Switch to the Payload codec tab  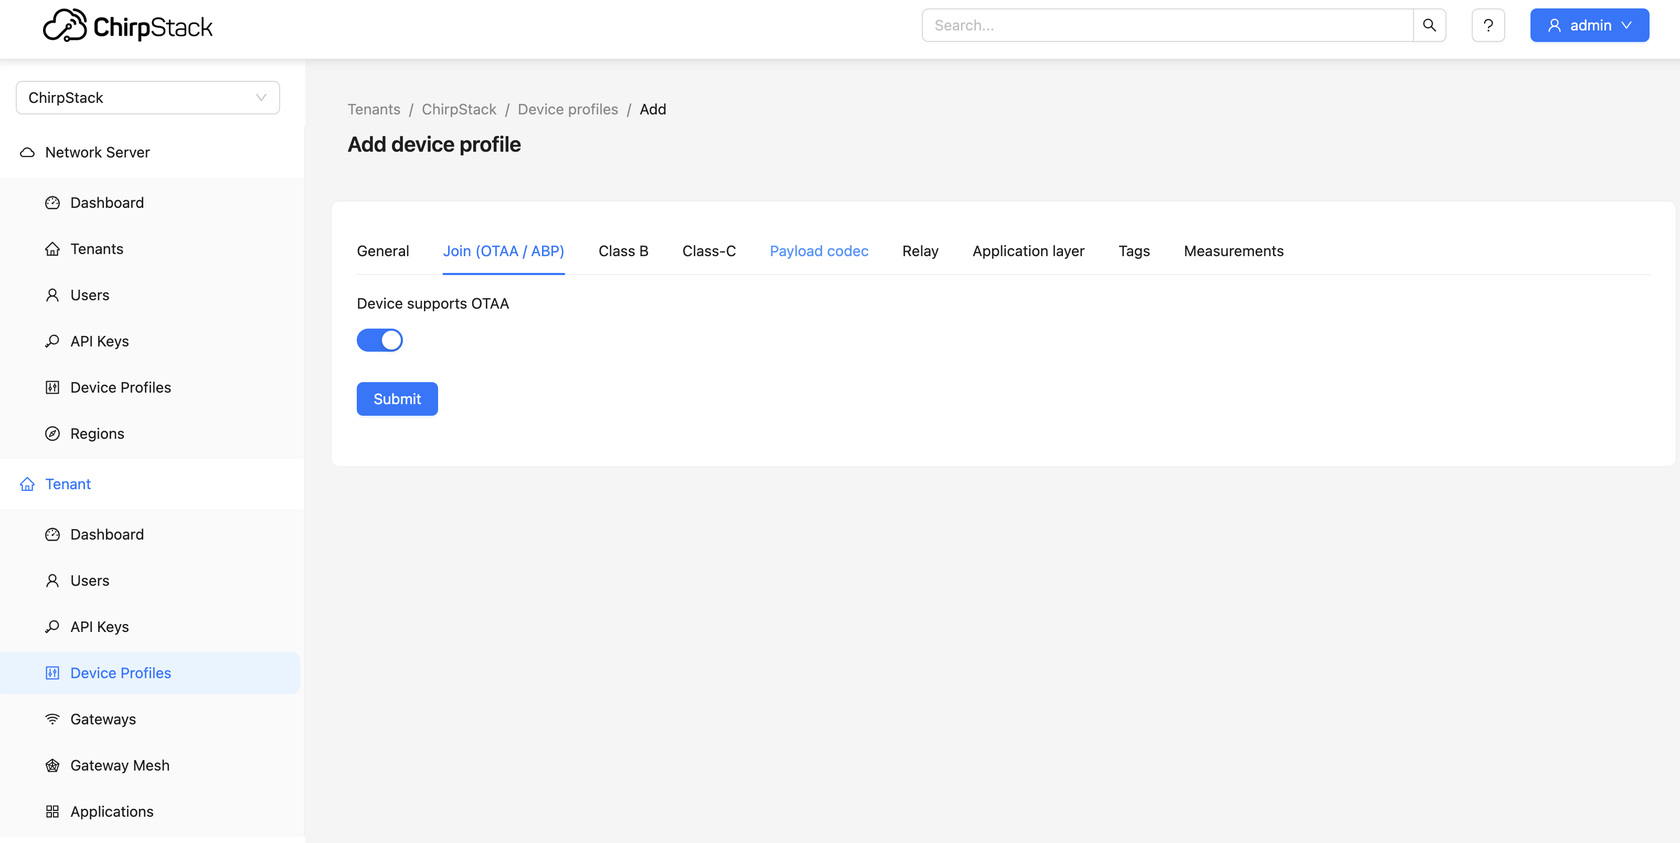[819, 251]
